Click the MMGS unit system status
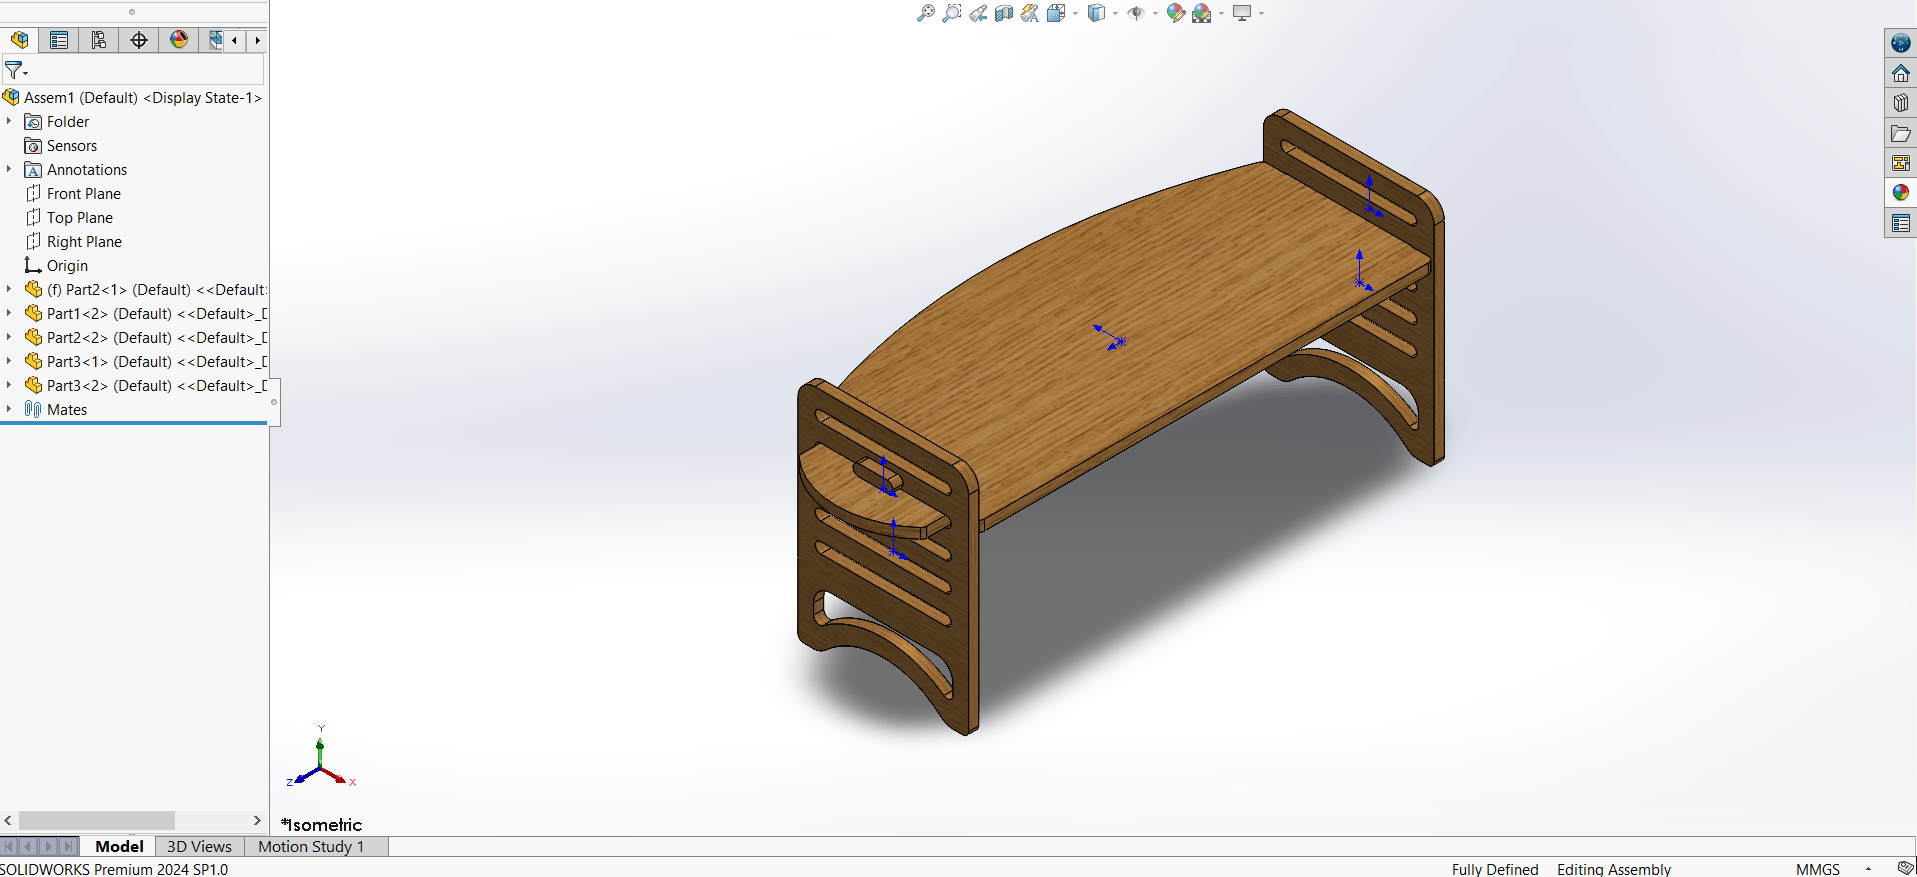Screen dimensions: 1917x877 point(1817,869)
